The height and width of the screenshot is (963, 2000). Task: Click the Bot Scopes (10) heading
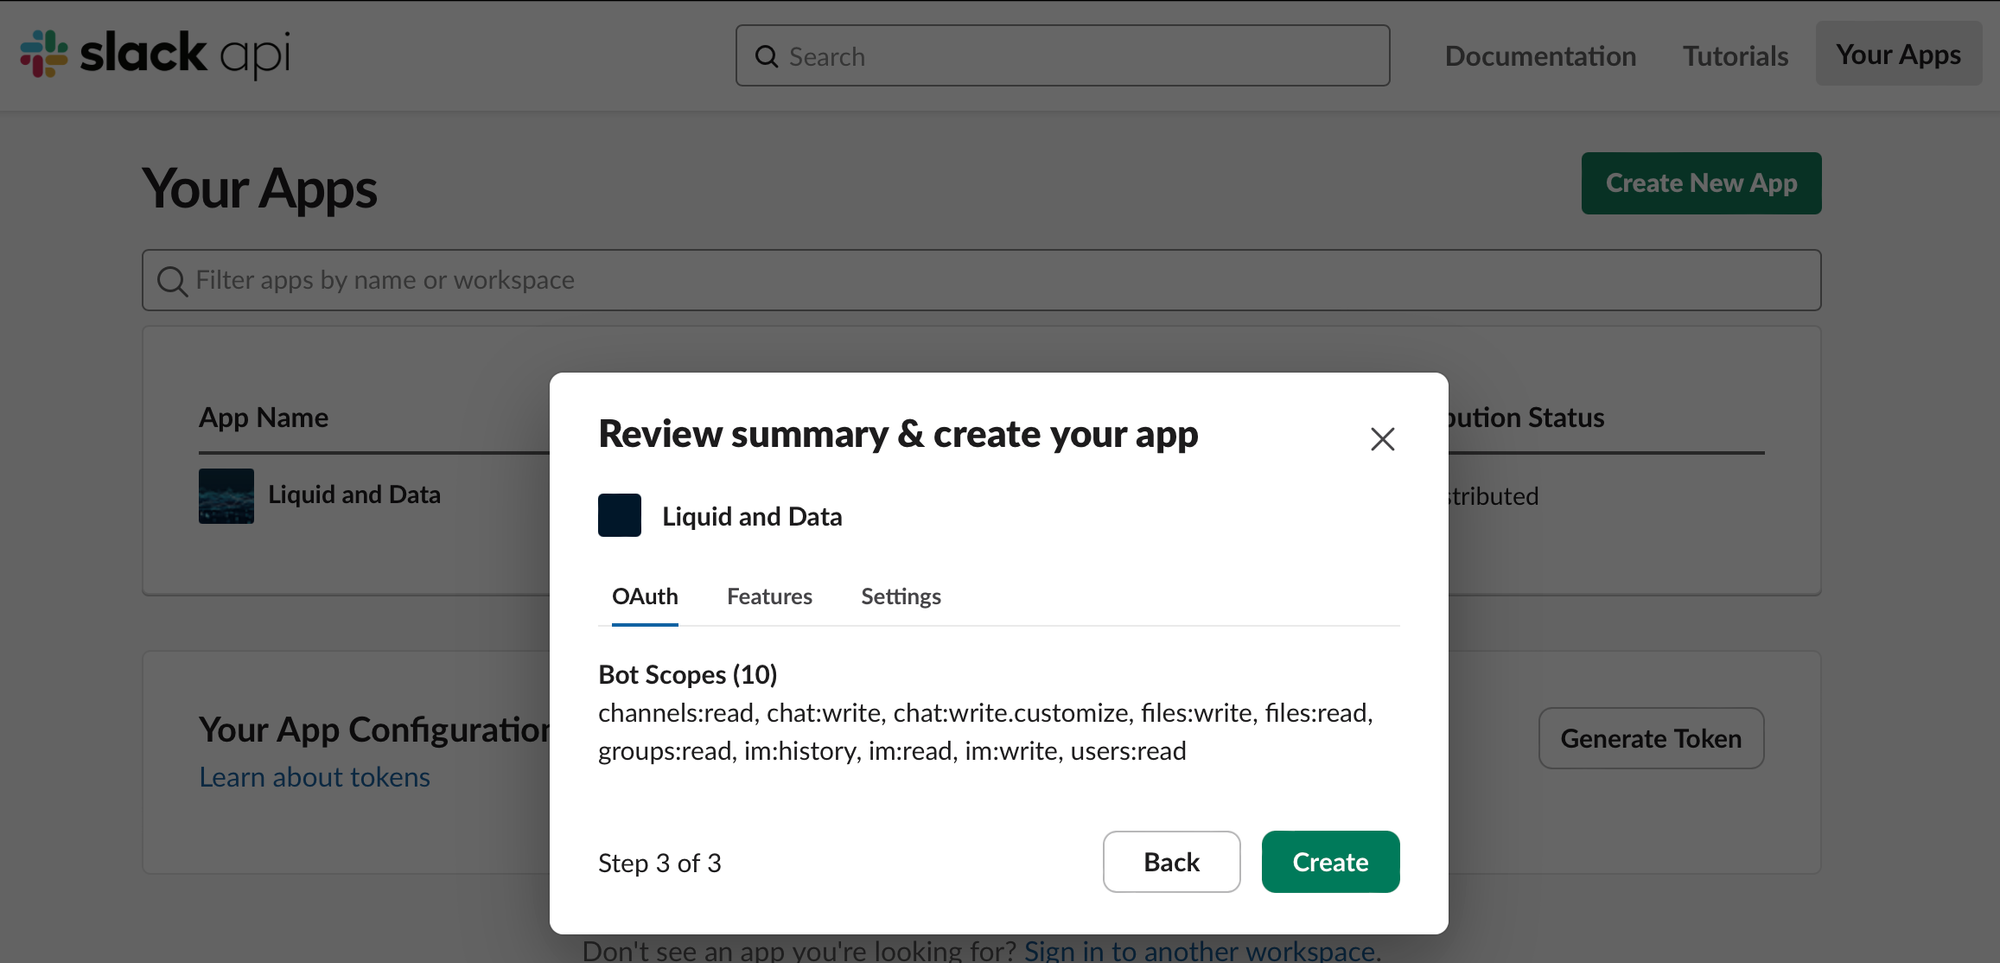(688, 675)
